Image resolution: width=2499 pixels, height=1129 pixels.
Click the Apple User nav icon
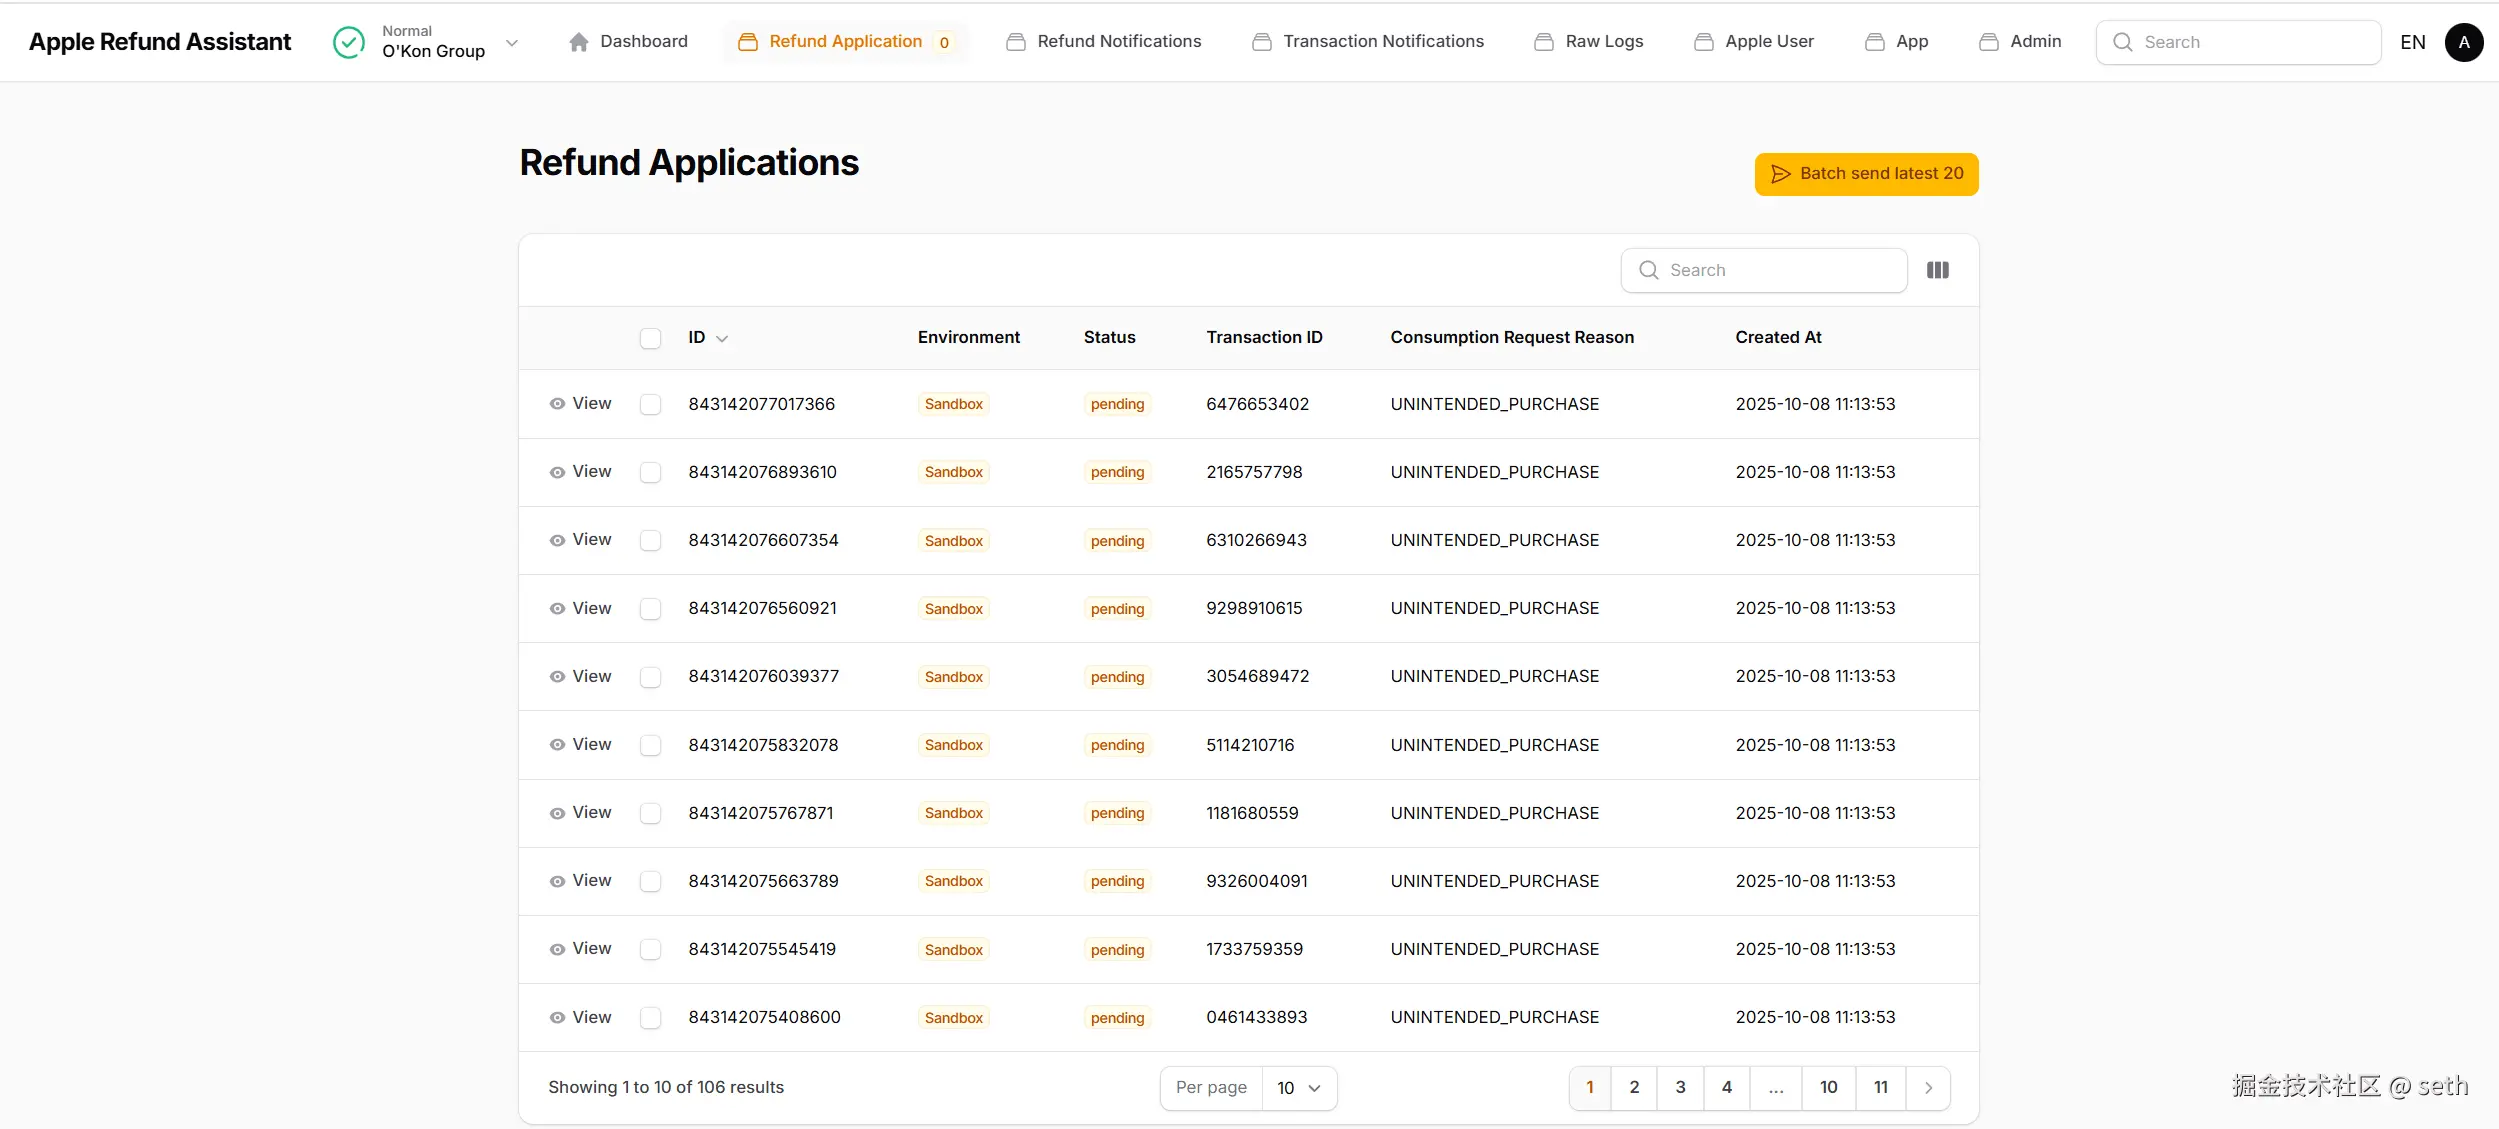tap(1703, 42)
